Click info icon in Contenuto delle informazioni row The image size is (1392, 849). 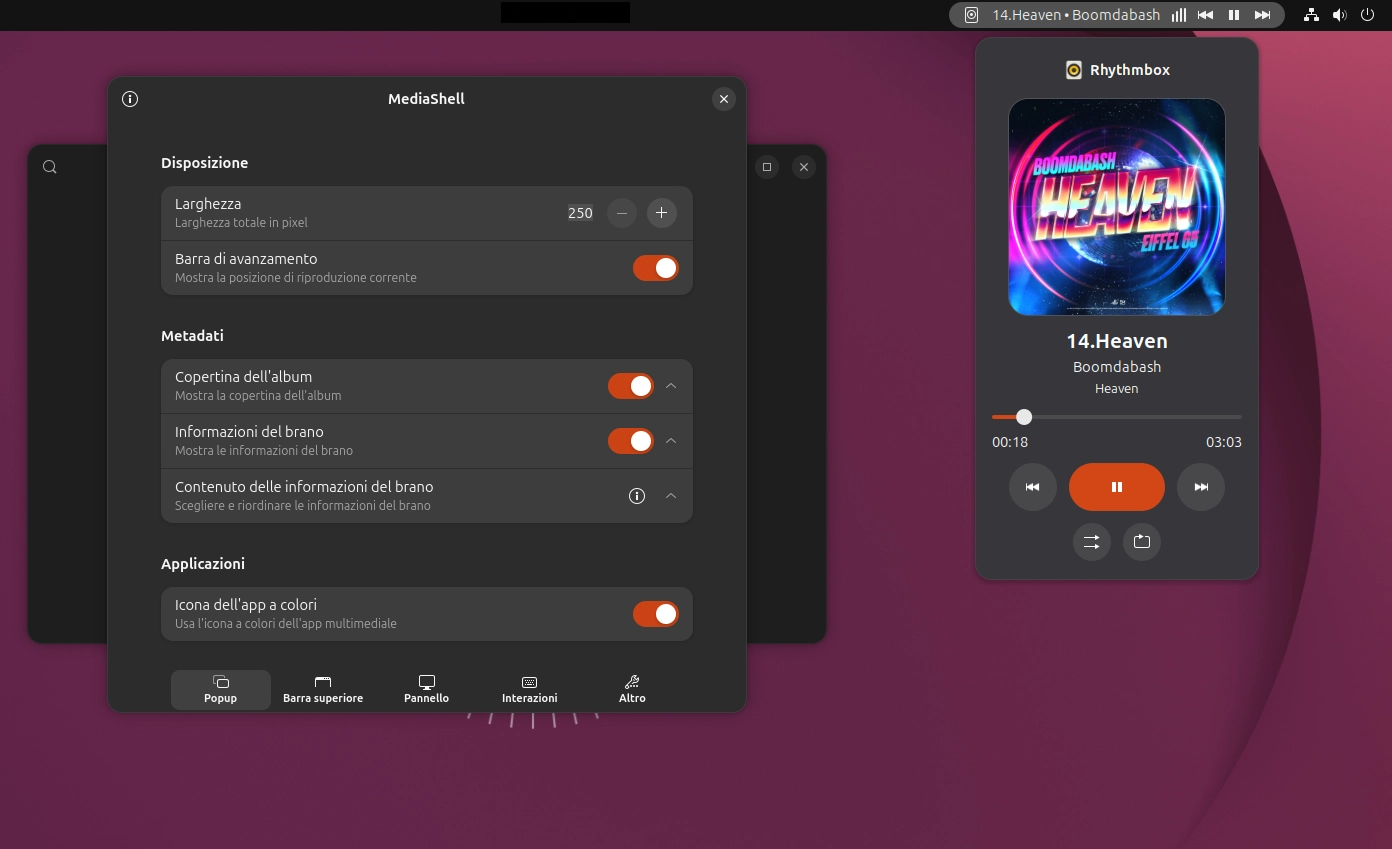(637, 496)
